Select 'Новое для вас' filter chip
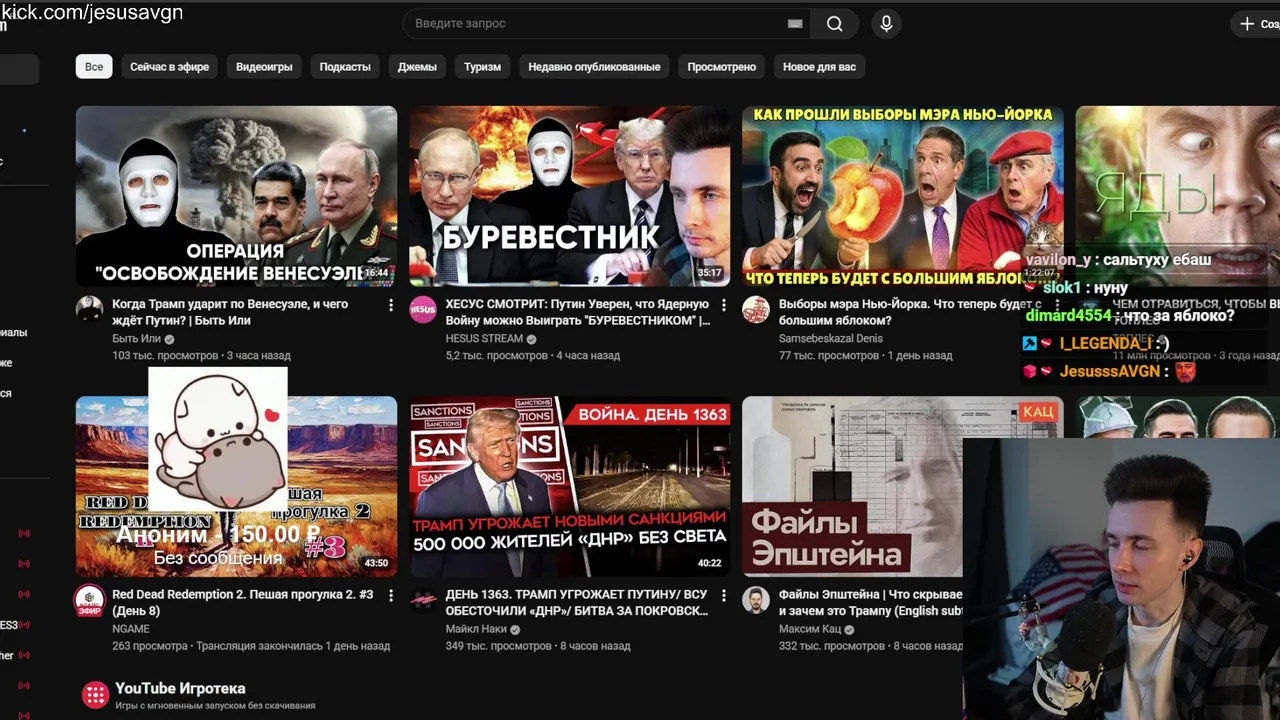Screen dimensions: 1280x720 (x=819, y=67)
